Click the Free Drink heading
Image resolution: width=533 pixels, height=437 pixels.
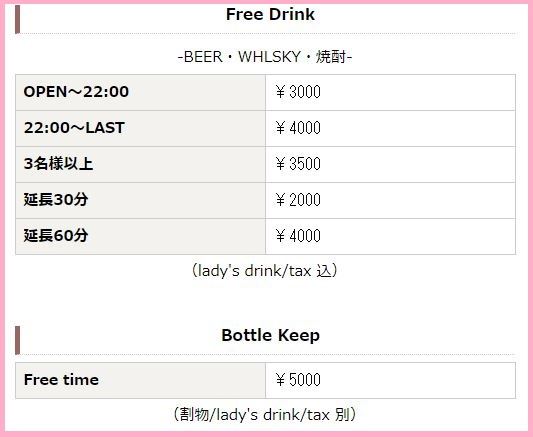[x=270, y=15]
